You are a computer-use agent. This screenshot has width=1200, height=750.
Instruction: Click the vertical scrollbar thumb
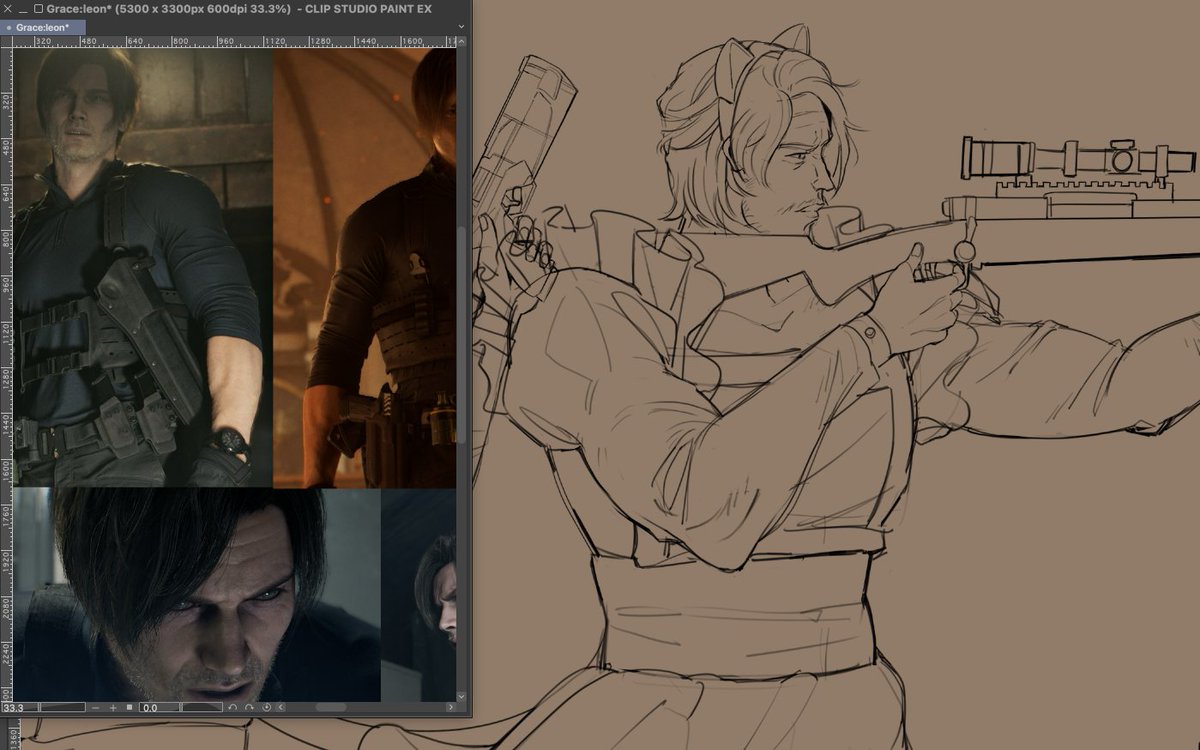461,333
